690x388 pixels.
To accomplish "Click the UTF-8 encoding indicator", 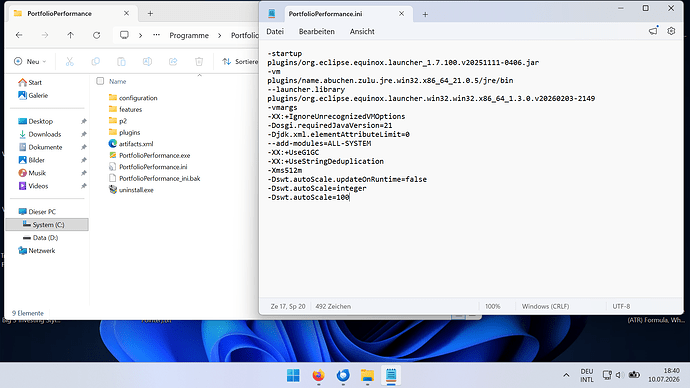I will (x=621, y=306).
